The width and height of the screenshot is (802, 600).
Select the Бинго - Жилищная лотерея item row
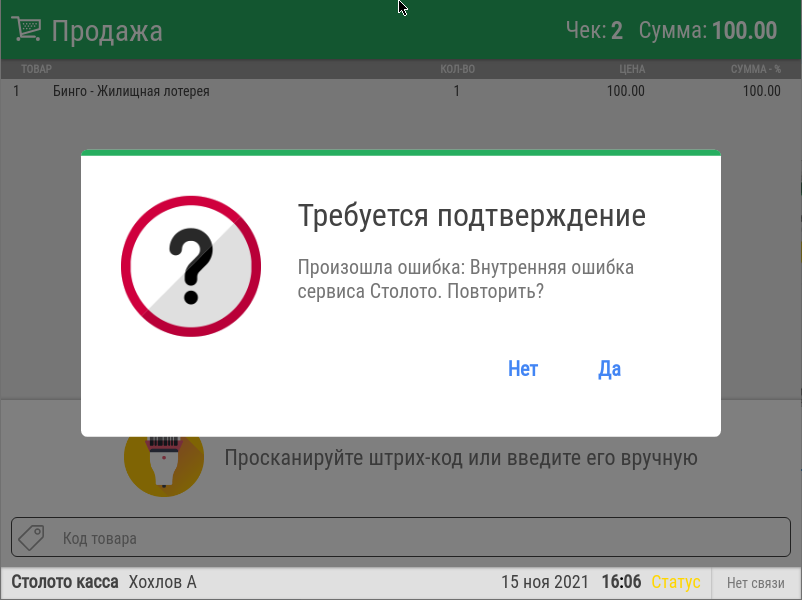point(401,91)
